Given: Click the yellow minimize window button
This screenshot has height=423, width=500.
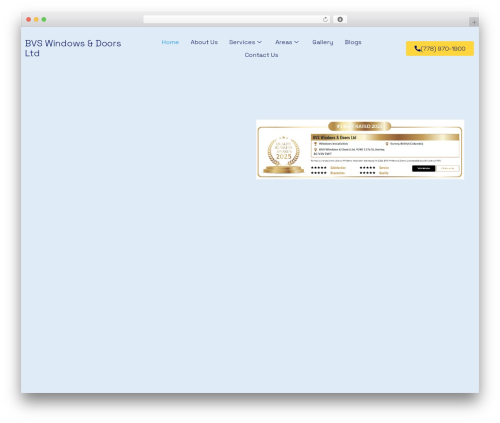Looking at the screenshot, I should (x=36, y=19).
